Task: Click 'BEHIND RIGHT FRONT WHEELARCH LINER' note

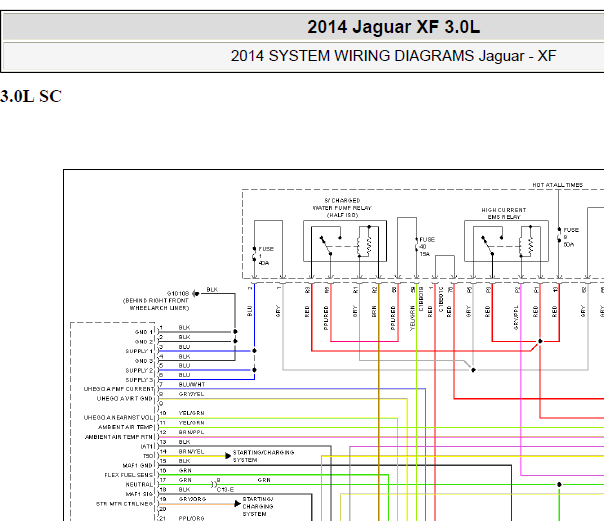Action: [156, 304]
